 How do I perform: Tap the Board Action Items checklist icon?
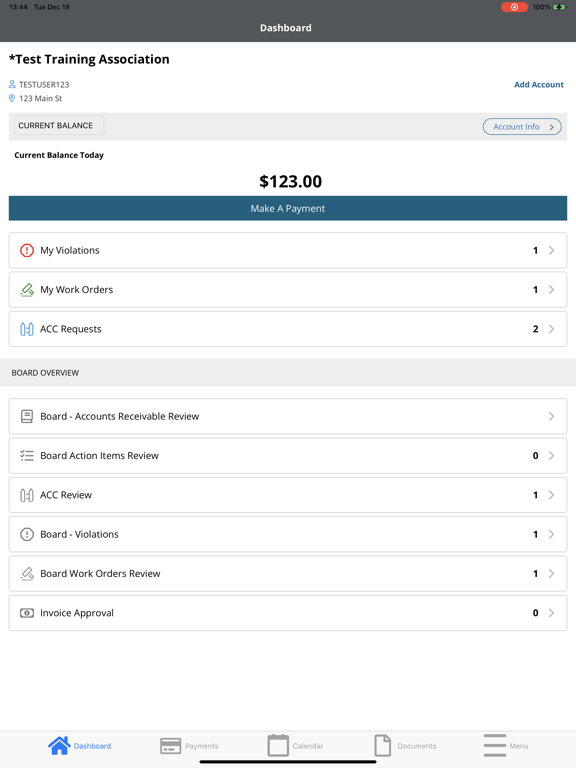click(27, 456)
